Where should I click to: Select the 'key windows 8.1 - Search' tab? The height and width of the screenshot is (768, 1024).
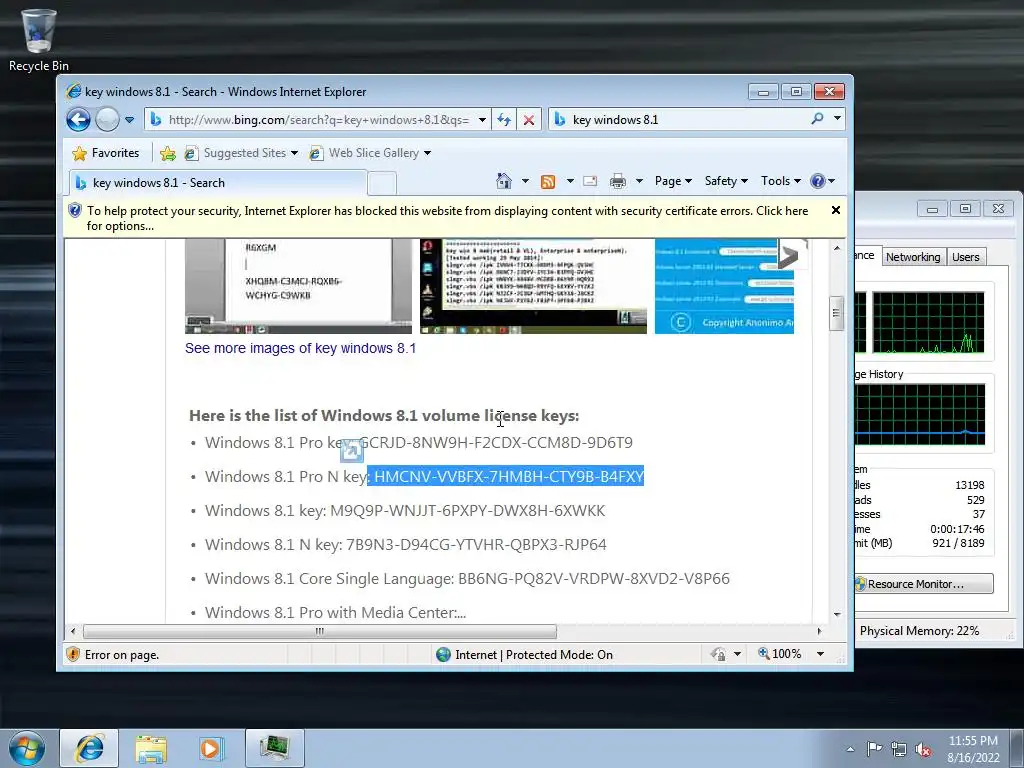point(217,183)
